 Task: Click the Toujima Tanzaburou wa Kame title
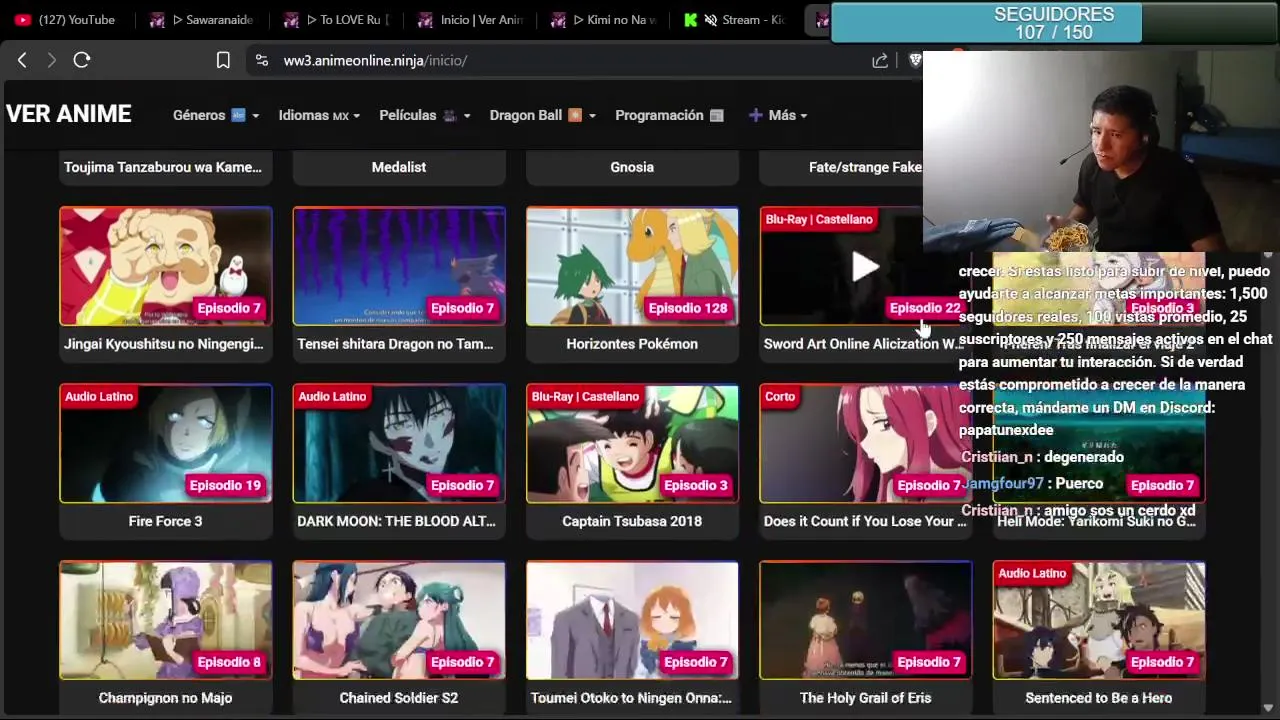pos(163,167)
